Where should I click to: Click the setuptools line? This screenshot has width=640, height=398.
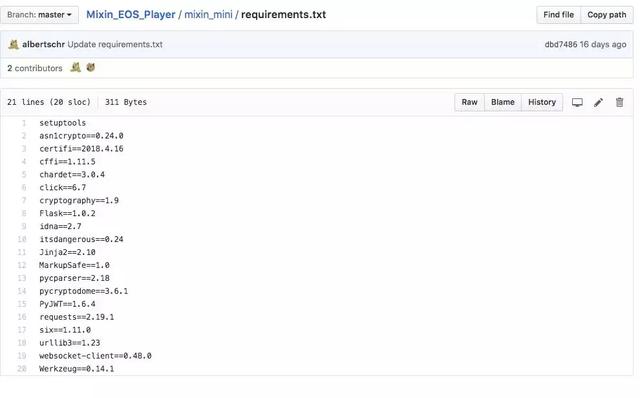point(62,123)
